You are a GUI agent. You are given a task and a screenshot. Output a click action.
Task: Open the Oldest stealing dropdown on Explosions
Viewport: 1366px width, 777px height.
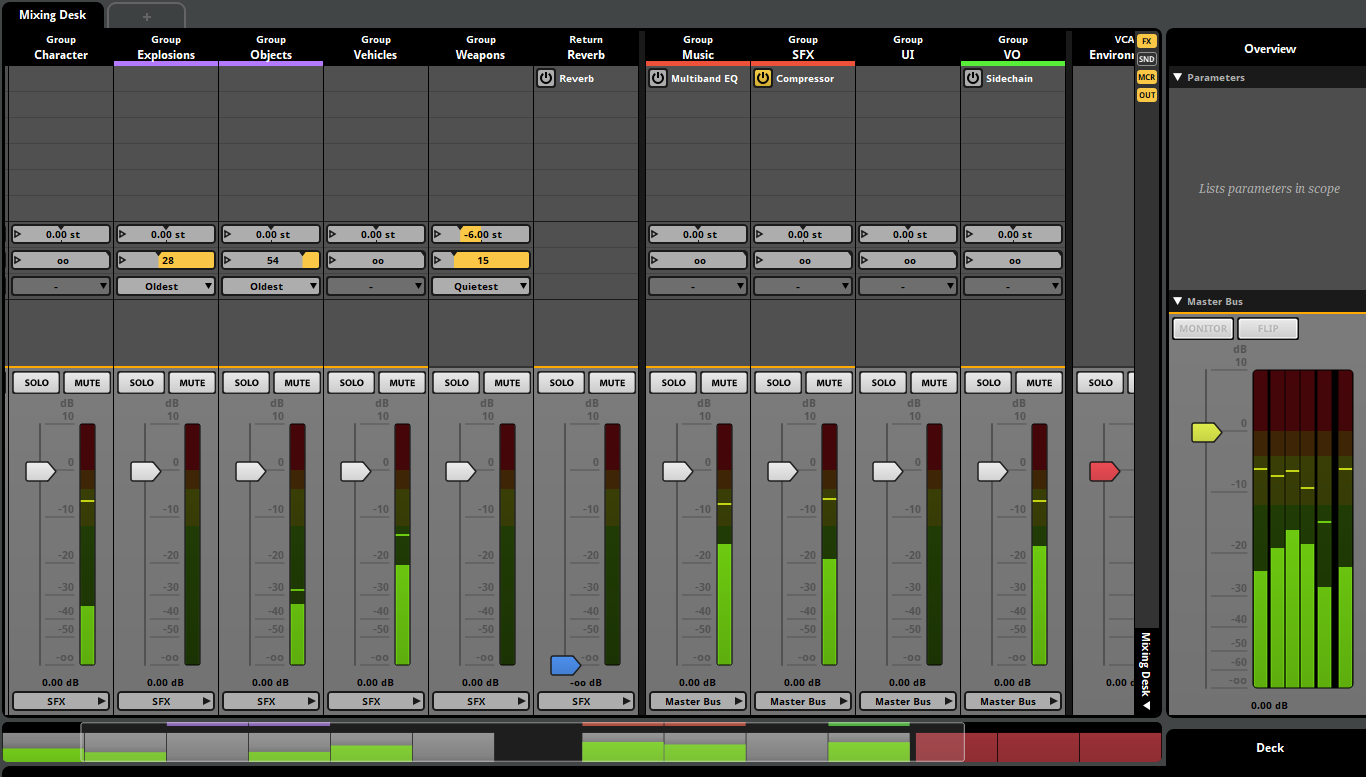click(x=165, y=285)
